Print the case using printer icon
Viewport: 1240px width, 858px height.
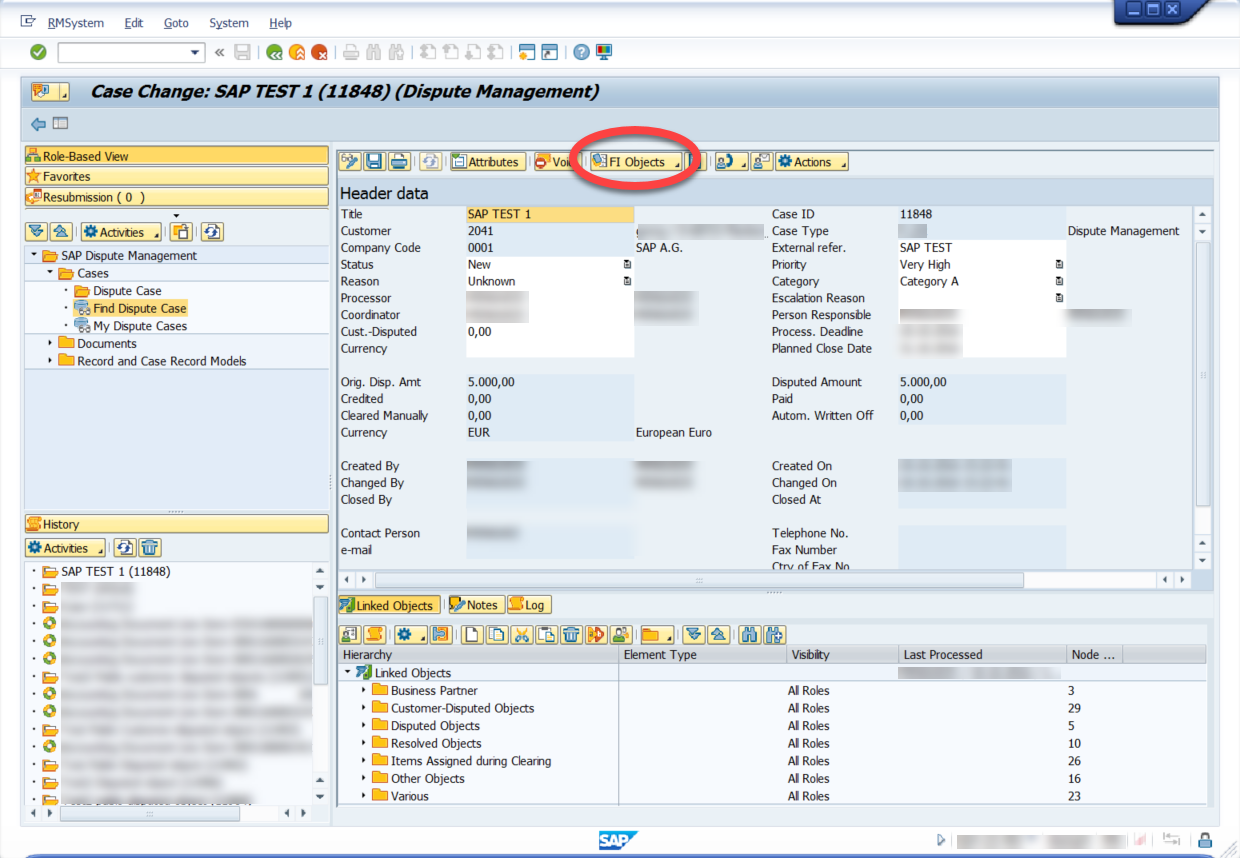pyautogui.click(x=398, y=161)
